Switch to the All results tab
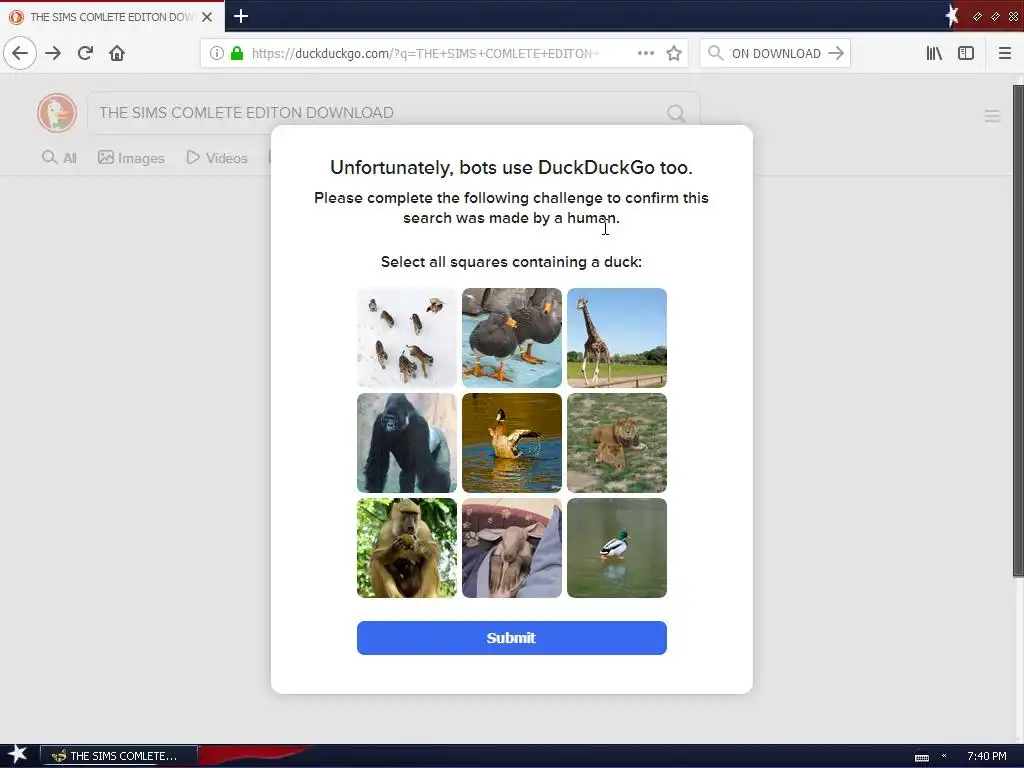This screenshot has height=768, width=1024. (x=59, y=157)
